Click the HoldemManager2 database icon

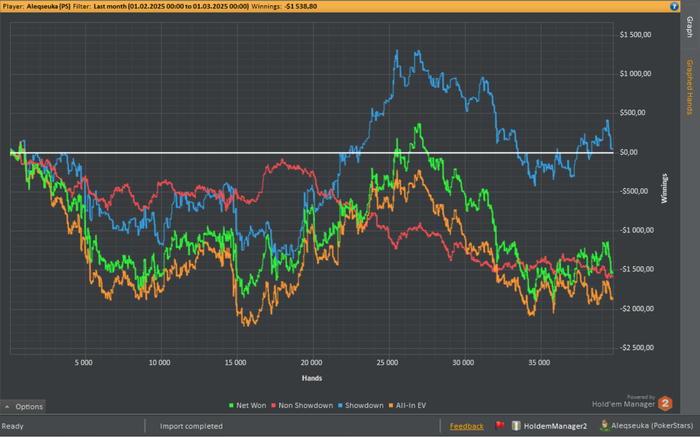point(516,426)
